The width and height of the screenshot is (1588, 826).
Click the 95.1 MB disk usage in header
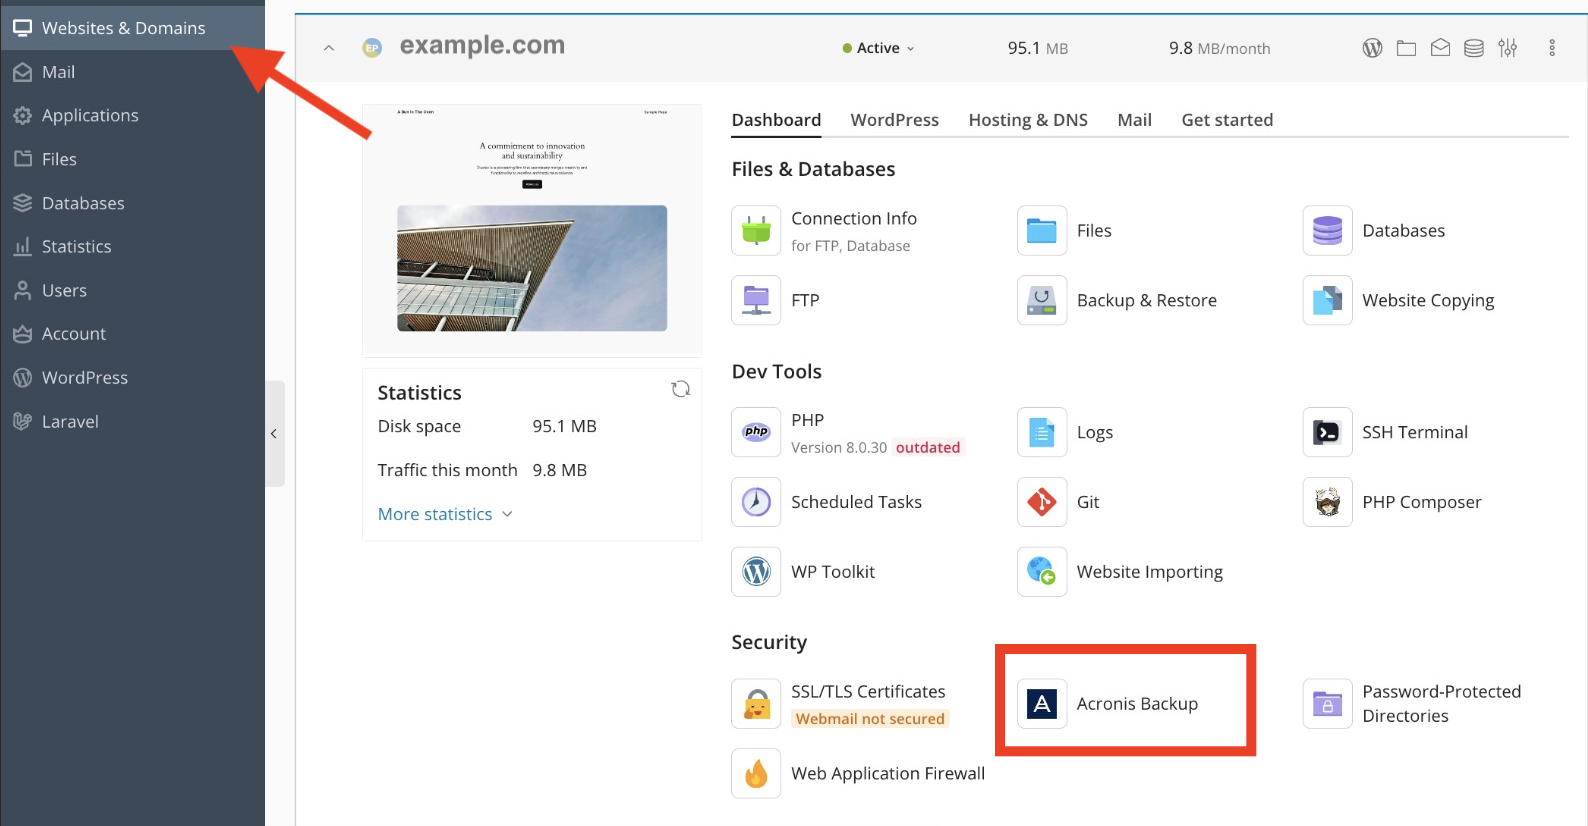point(1038,48)
